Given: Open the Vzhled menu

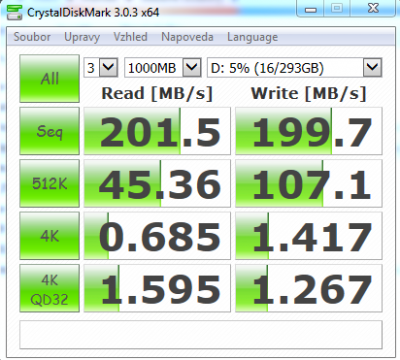Looking at the screenshot, I should 130,37.
